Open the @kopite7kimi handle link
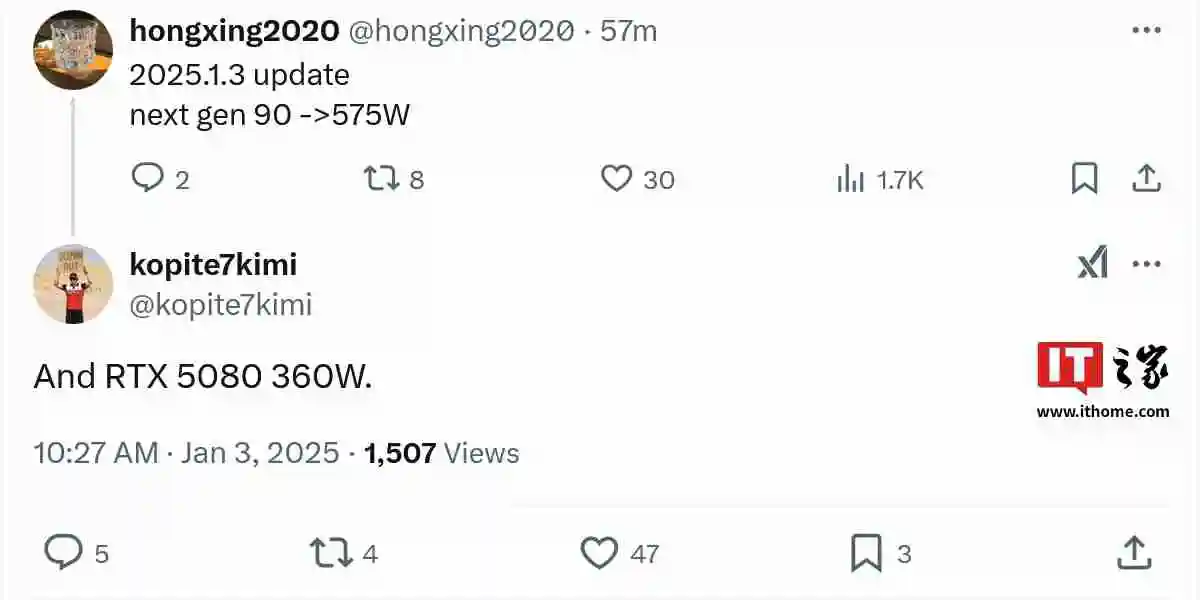 click(221, 304)
